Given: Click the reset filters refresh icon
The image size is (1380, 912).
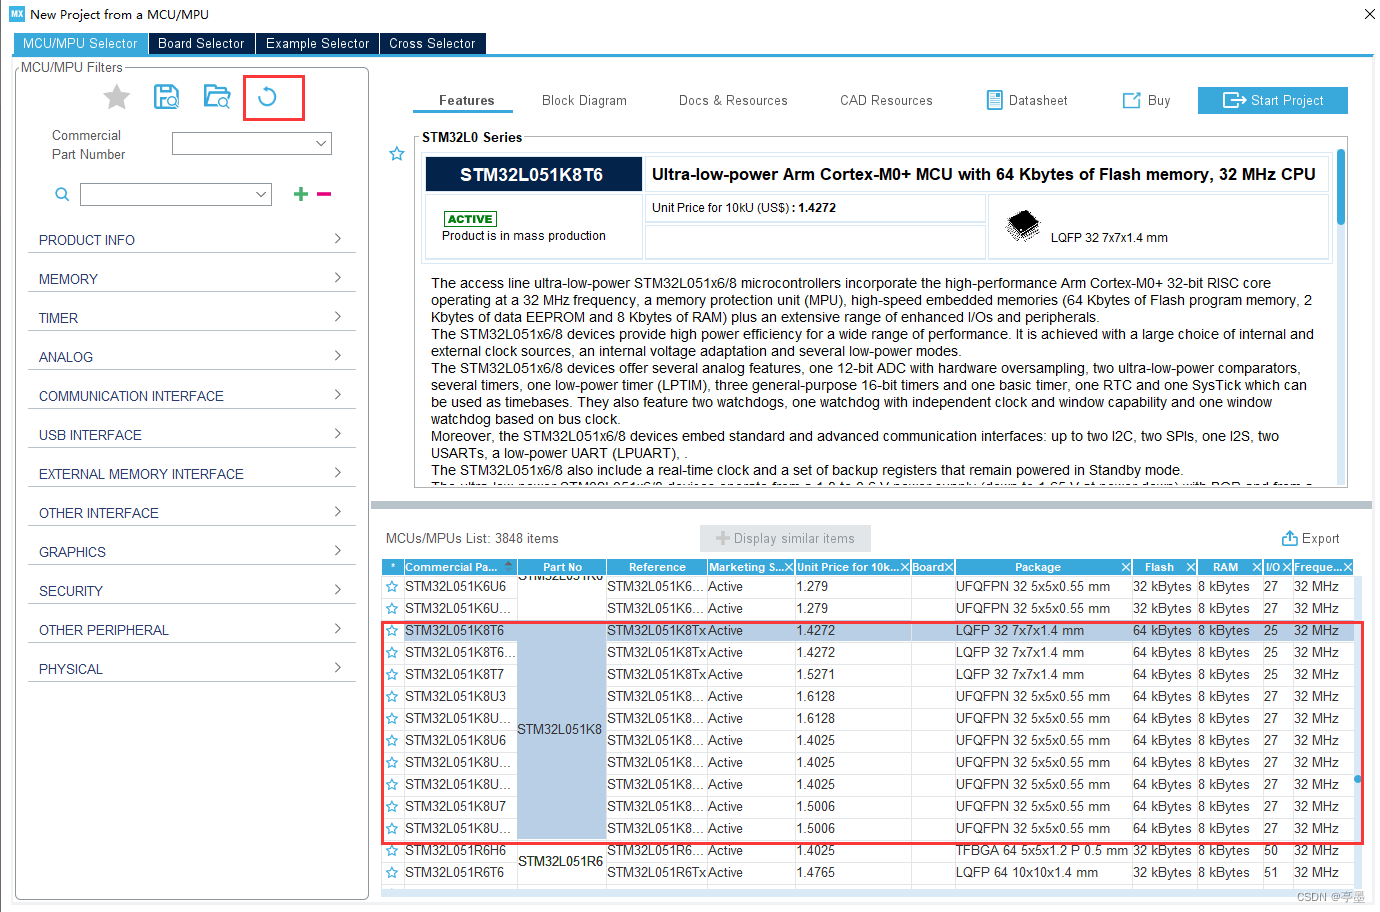Looking at the screenshot, I should click(x=267, y=97).
